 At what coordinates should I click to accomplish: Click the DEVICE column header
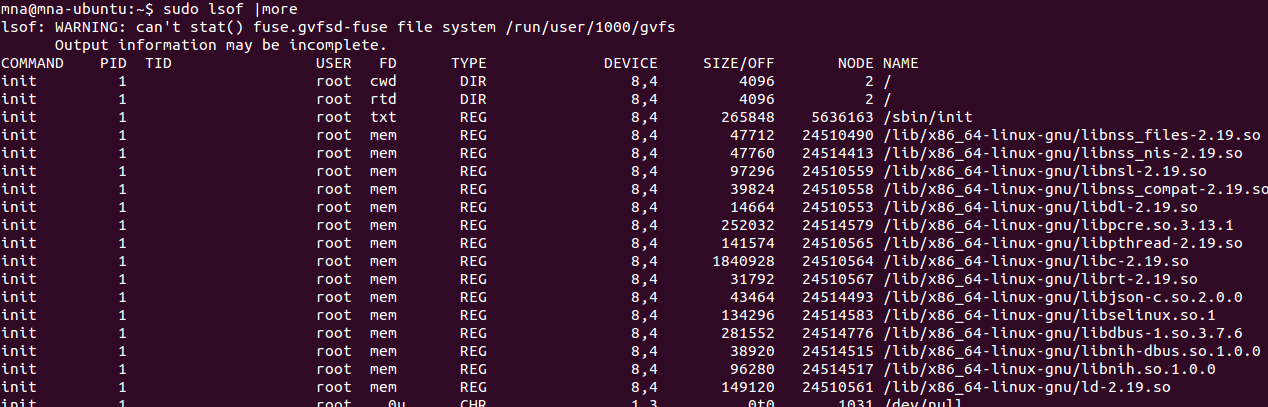click(630, 63)
